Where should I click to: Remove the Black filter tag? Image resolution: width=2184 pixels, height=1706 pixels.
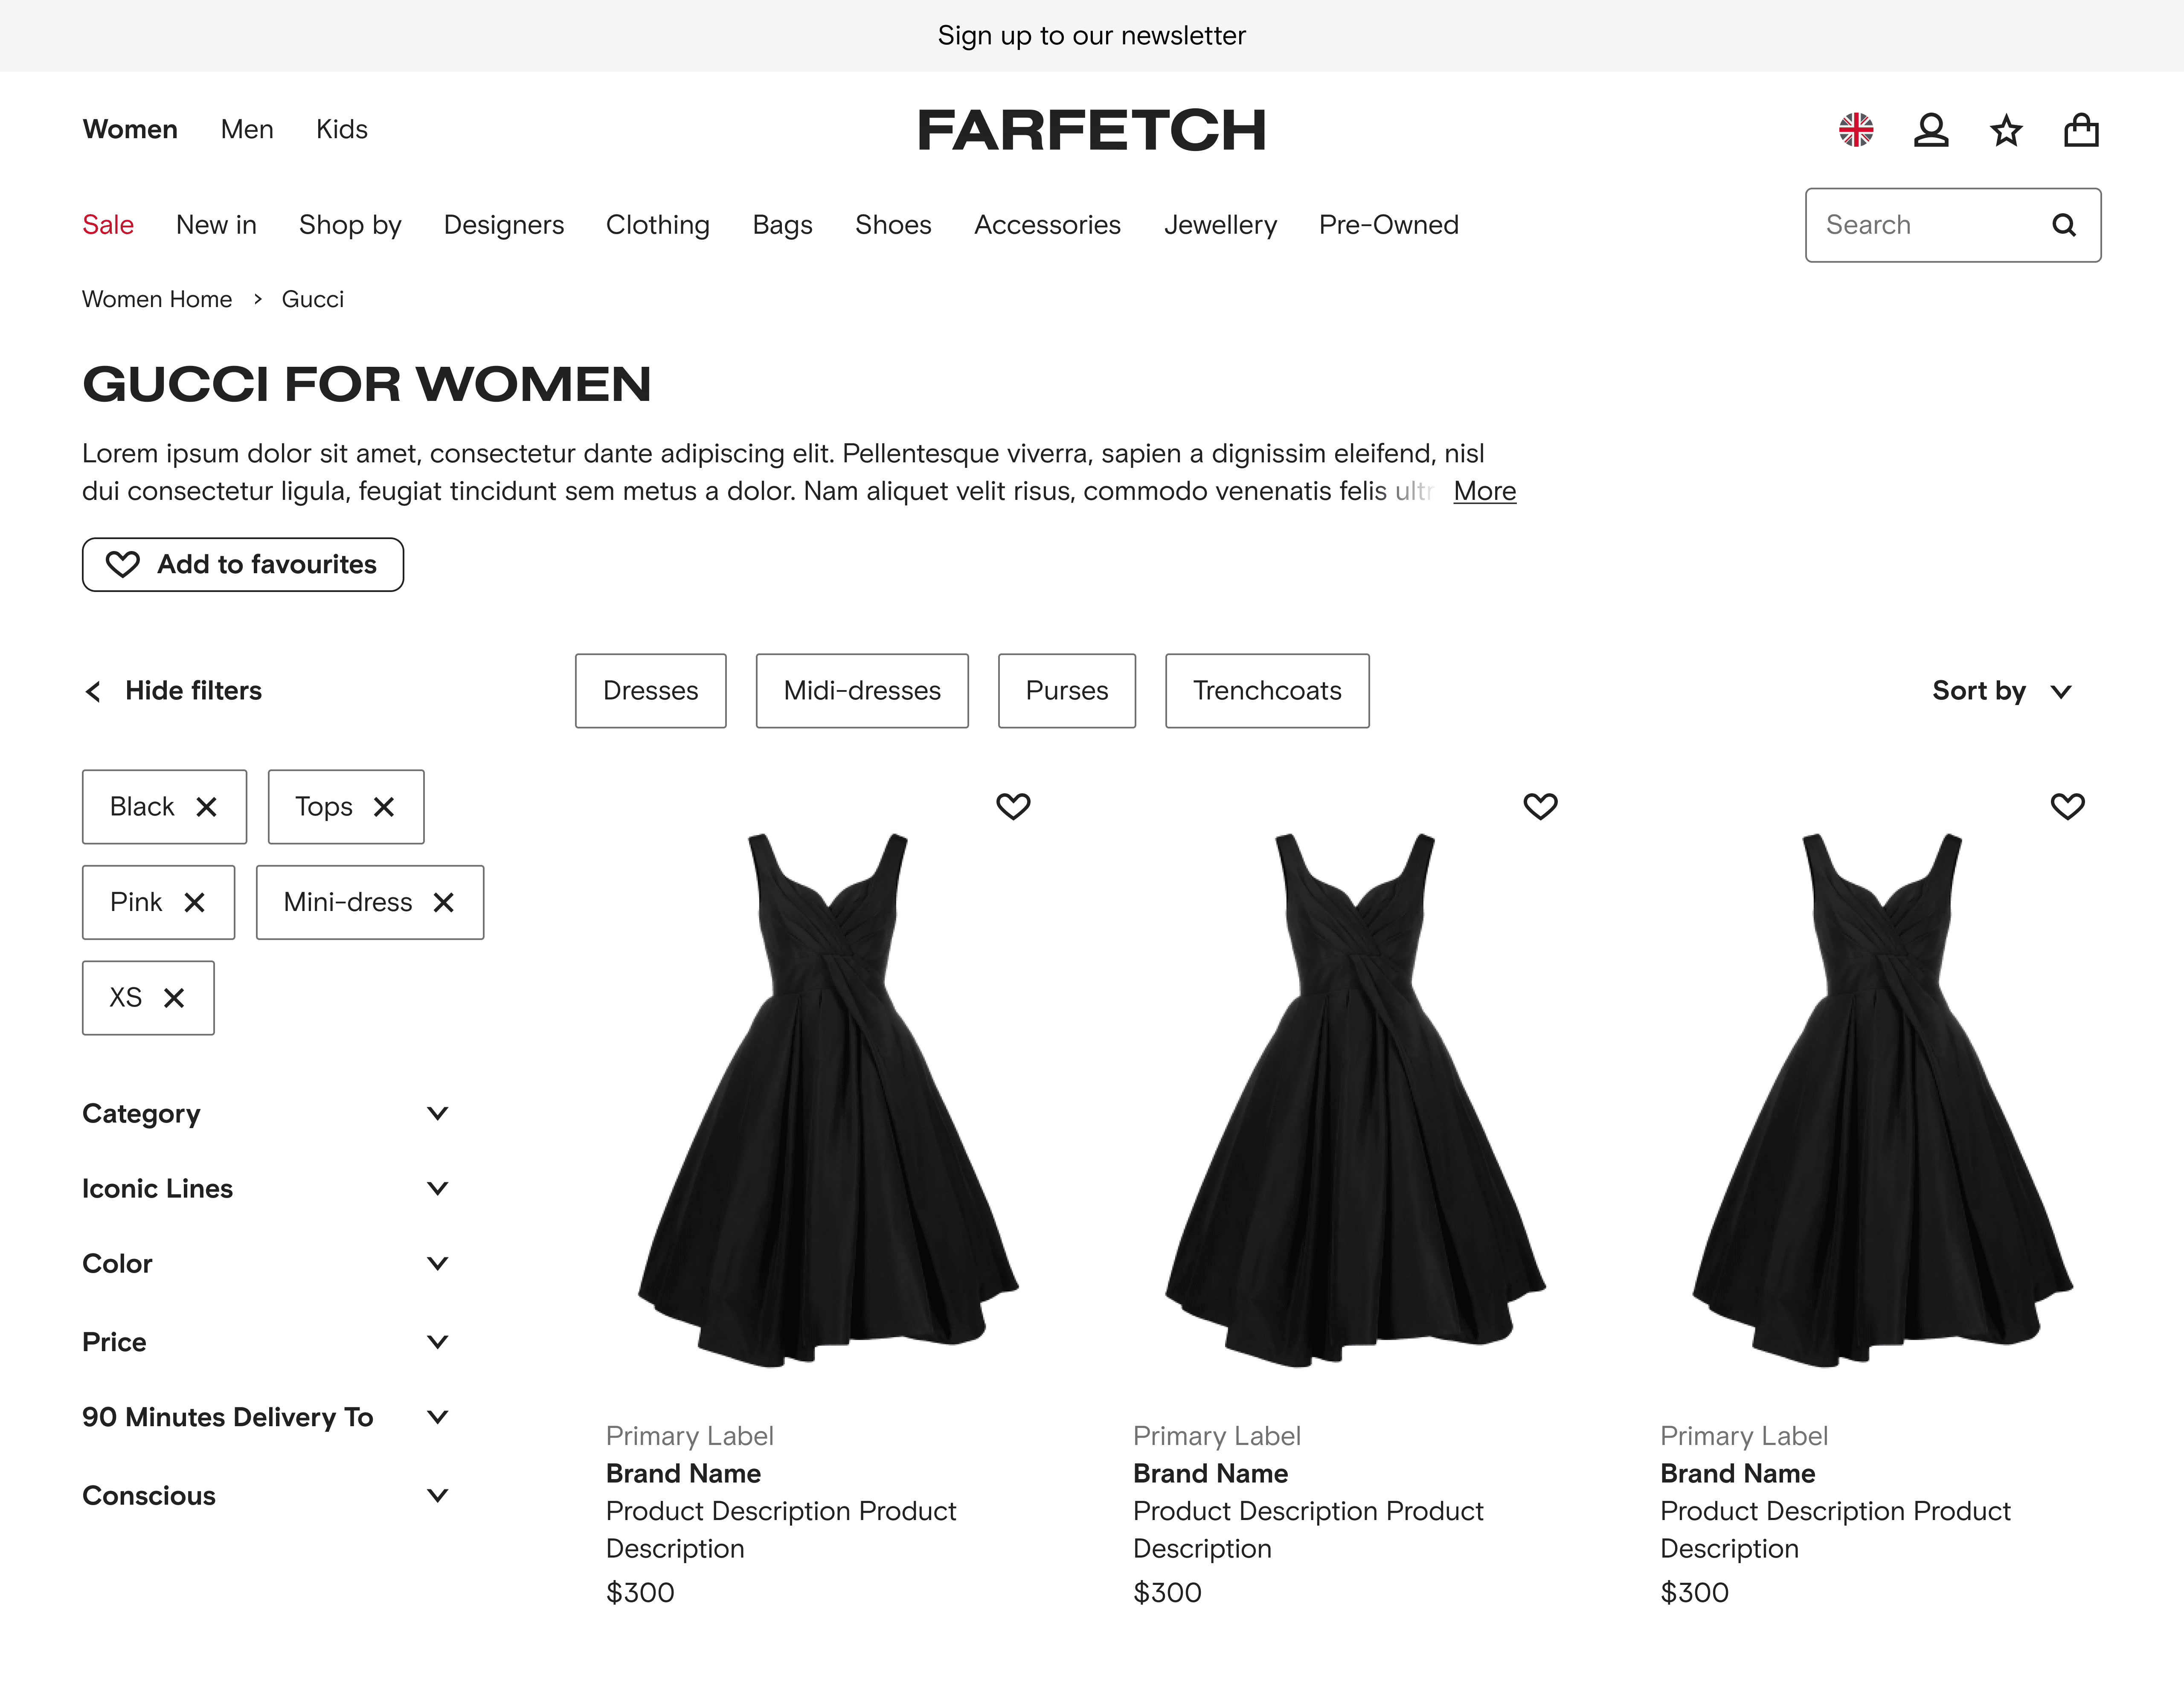(207, 807)
